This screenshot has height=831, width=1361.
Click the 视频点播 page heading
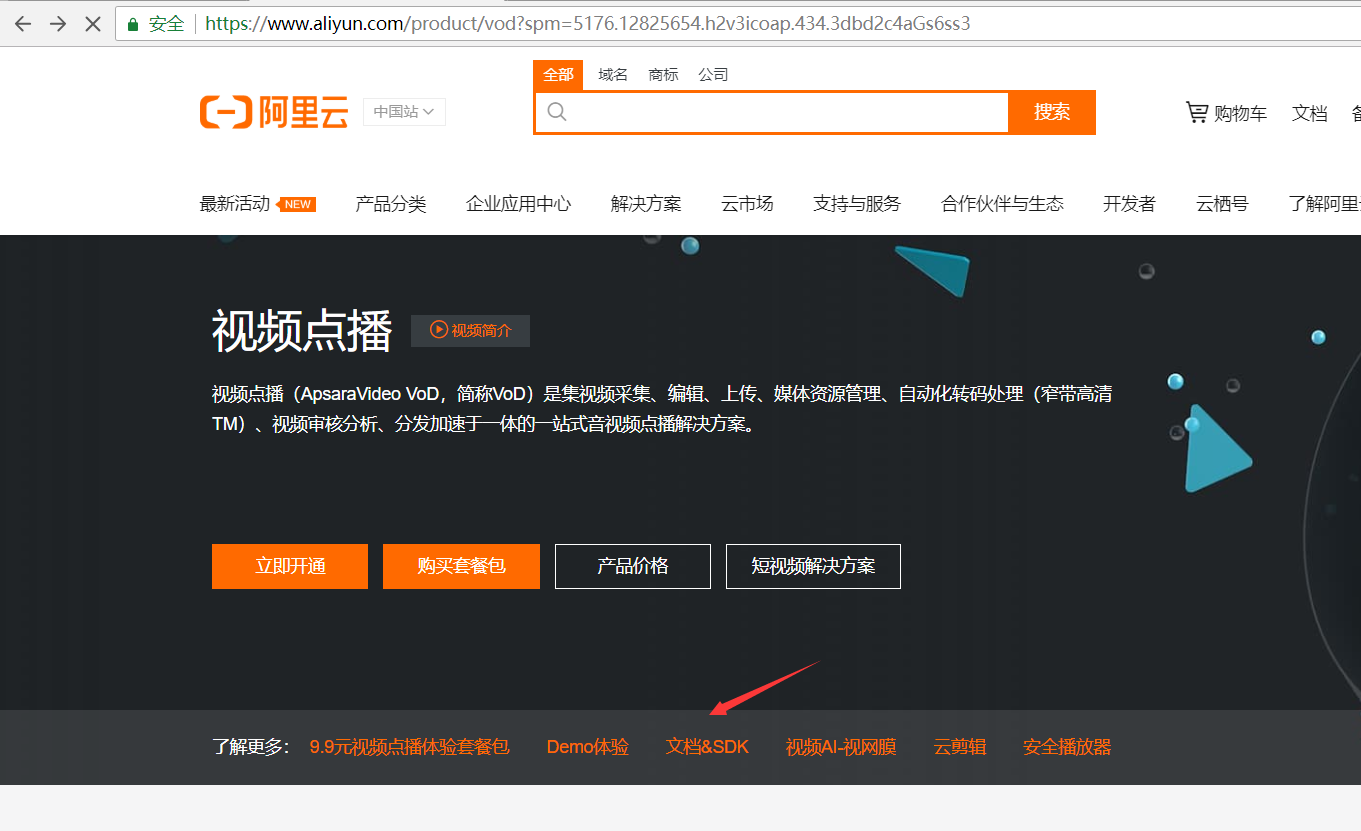(302, 331)
